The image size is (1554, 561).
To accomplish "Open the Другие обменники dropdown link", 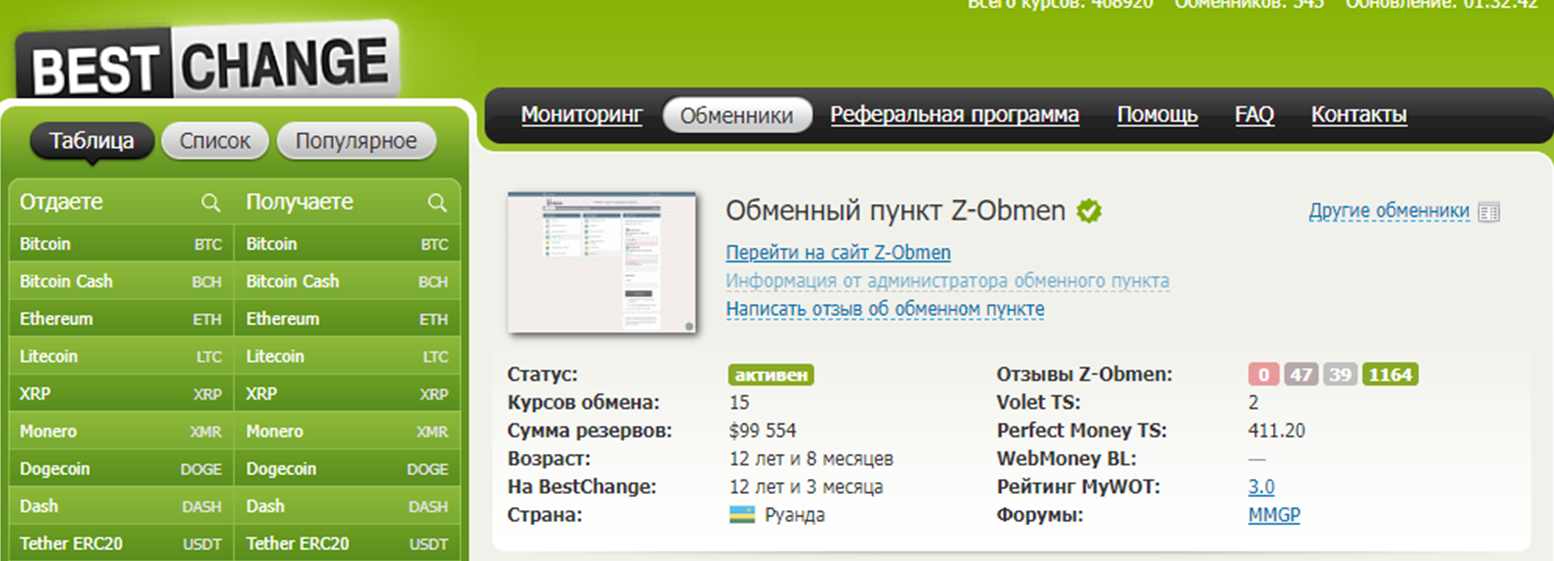I will (x=1389, y=212).
